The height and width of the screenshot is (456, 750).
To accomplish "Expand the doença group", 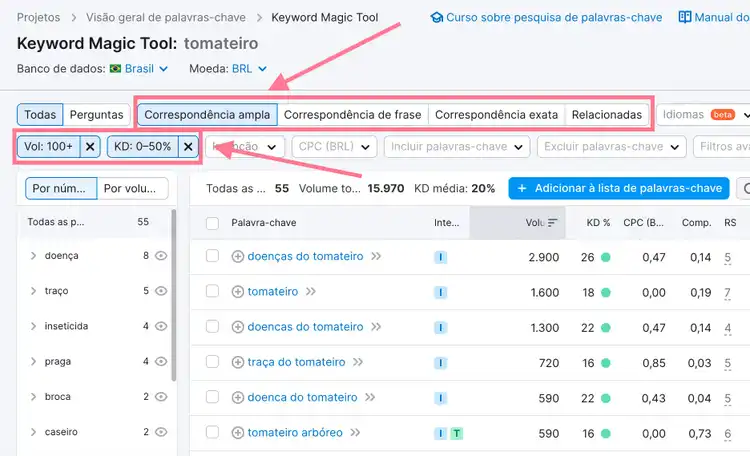I will tap(33, 256).
